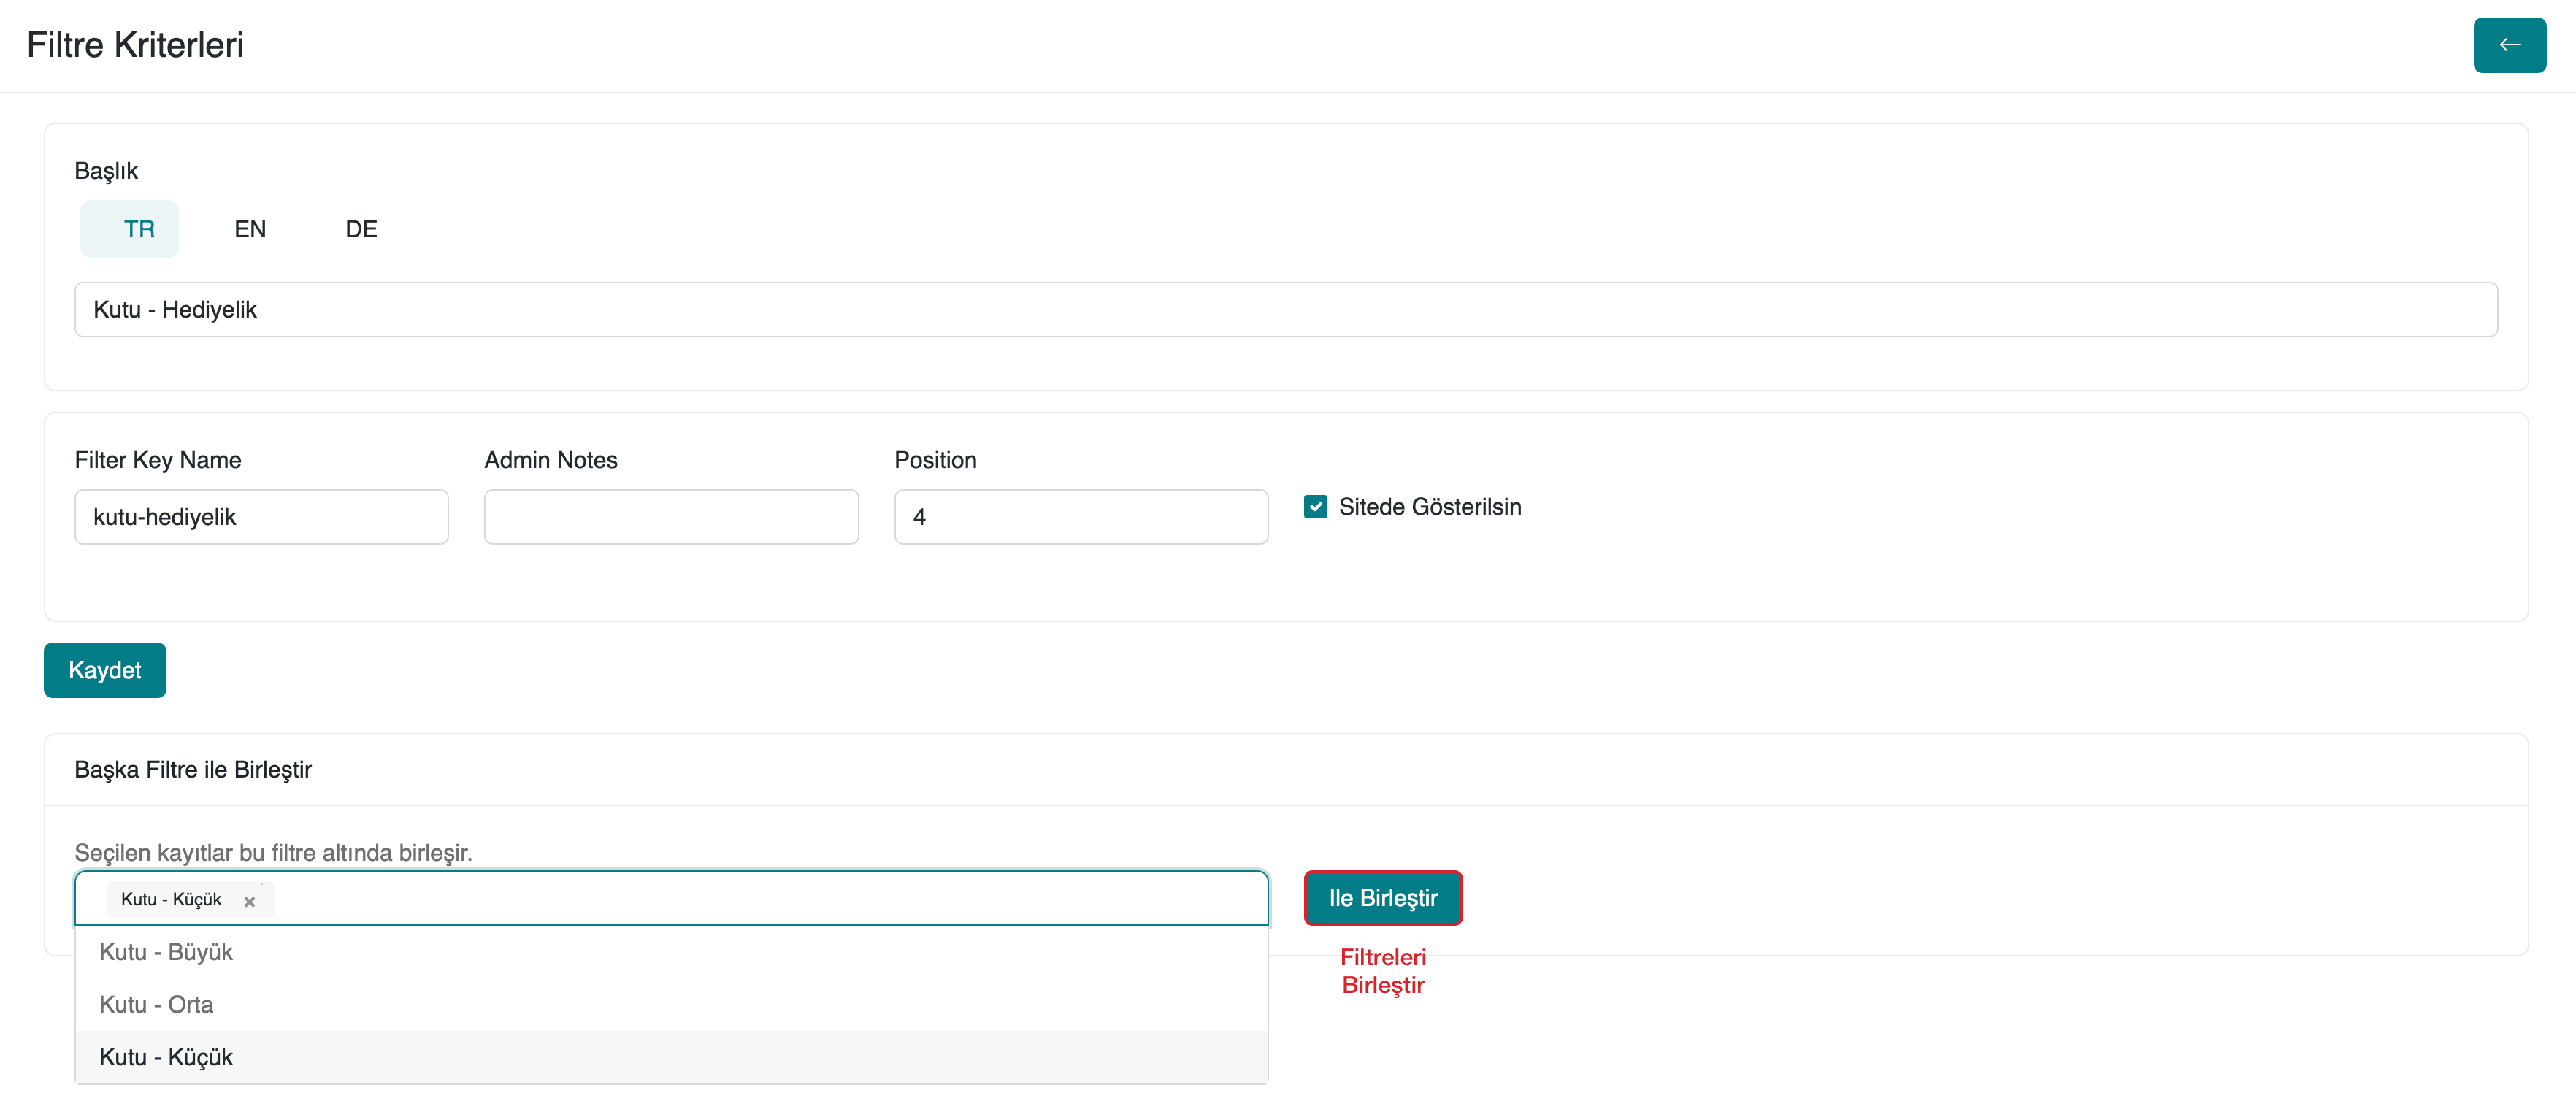Click the Admin Notes text field
The width and height of the screenshot is (2576, 1120).
pyautogui.click(x=671, y=517)
